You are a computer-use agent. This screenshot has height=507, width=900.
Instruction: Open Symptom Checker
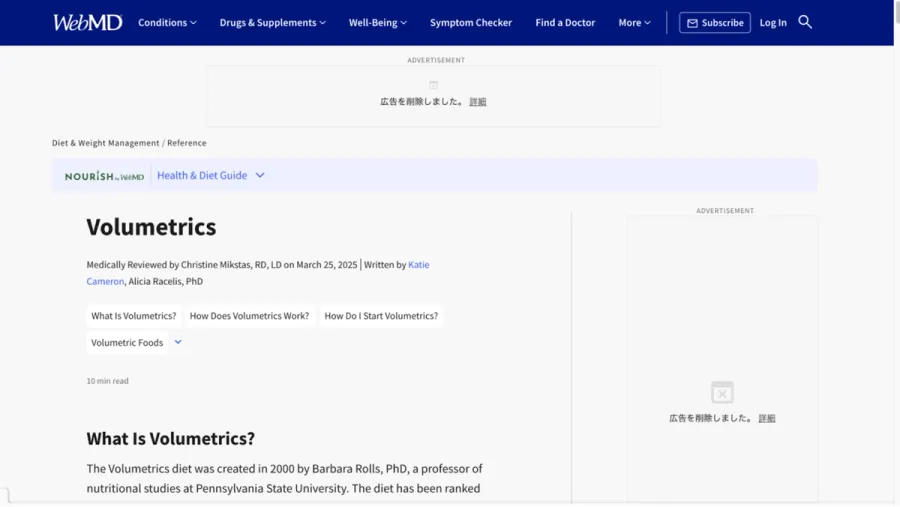[471, 22]
